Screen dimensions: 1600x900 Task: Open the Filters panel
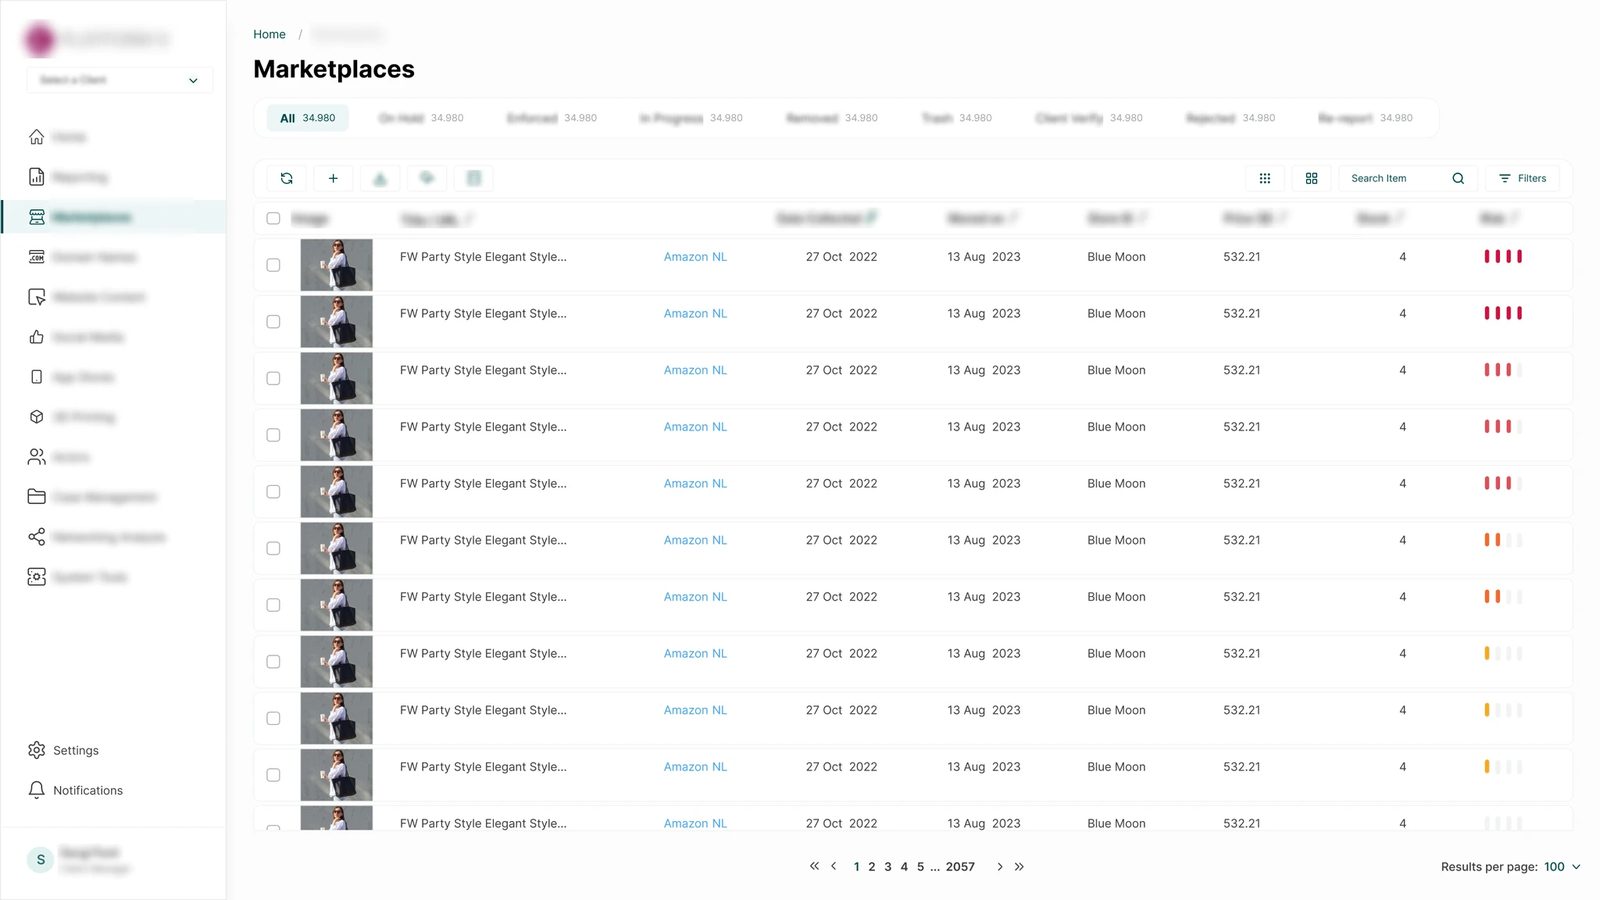click(1522, 178)
